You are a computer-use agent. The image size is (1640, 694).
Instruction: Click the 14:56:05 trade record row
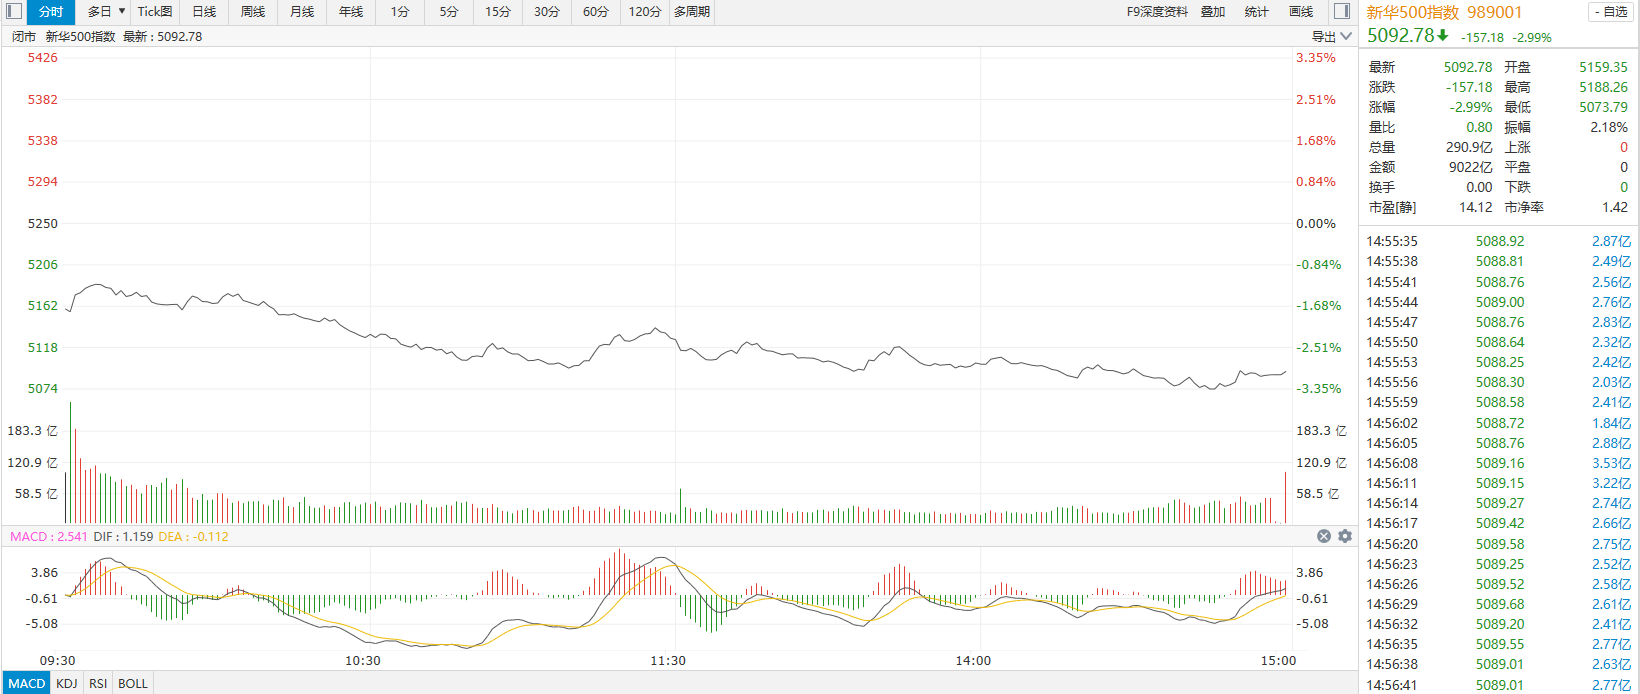[1498, 443]
